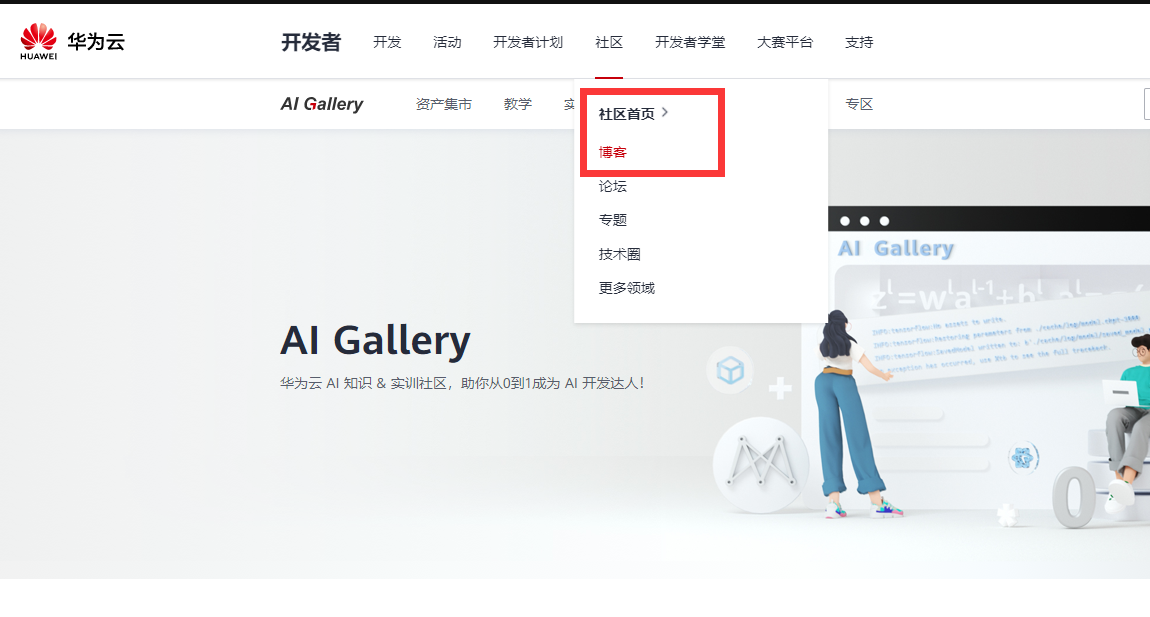1150x617 pixels.
Task: Click the Huawei Cloud logo
Action: pos(72,42)
